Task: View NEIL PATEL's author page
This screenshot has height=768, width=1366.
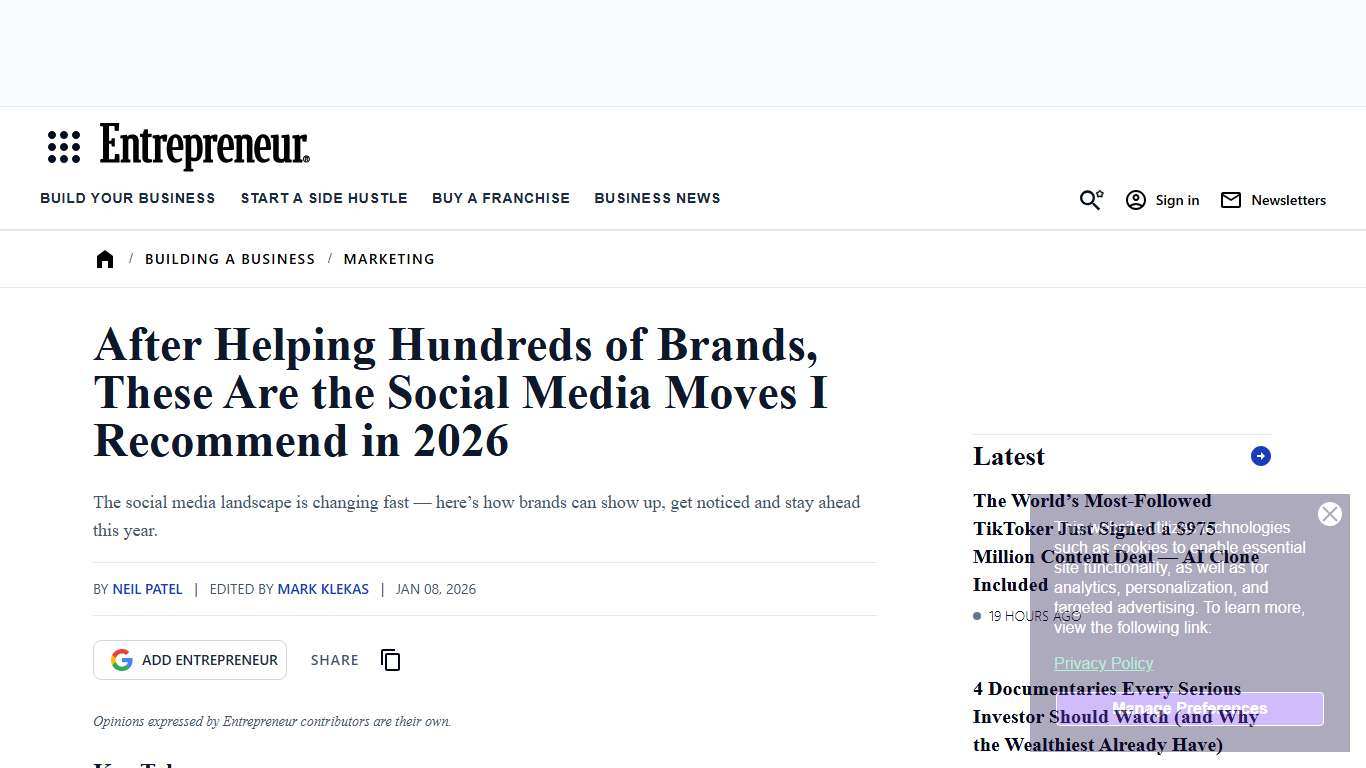Action: pyautogui.click(x=147, y=589)
